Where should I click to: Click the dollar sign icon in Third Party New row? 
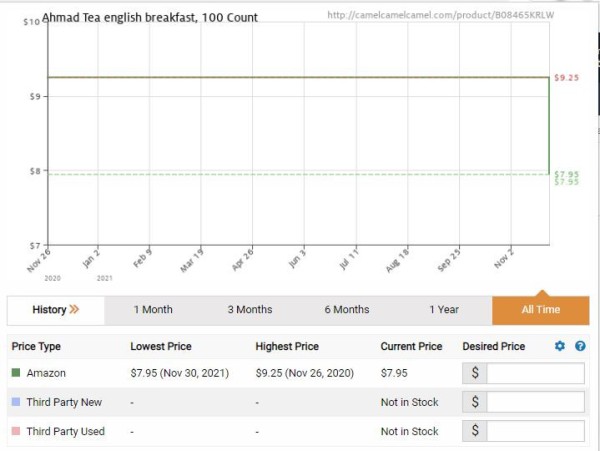(x=474, y=402)
